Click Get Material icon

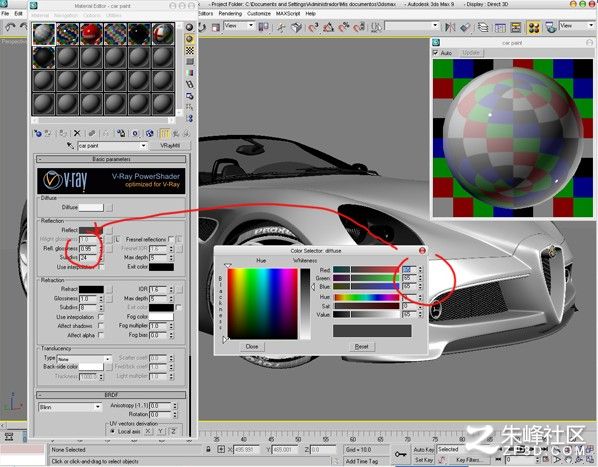(37, 133)
